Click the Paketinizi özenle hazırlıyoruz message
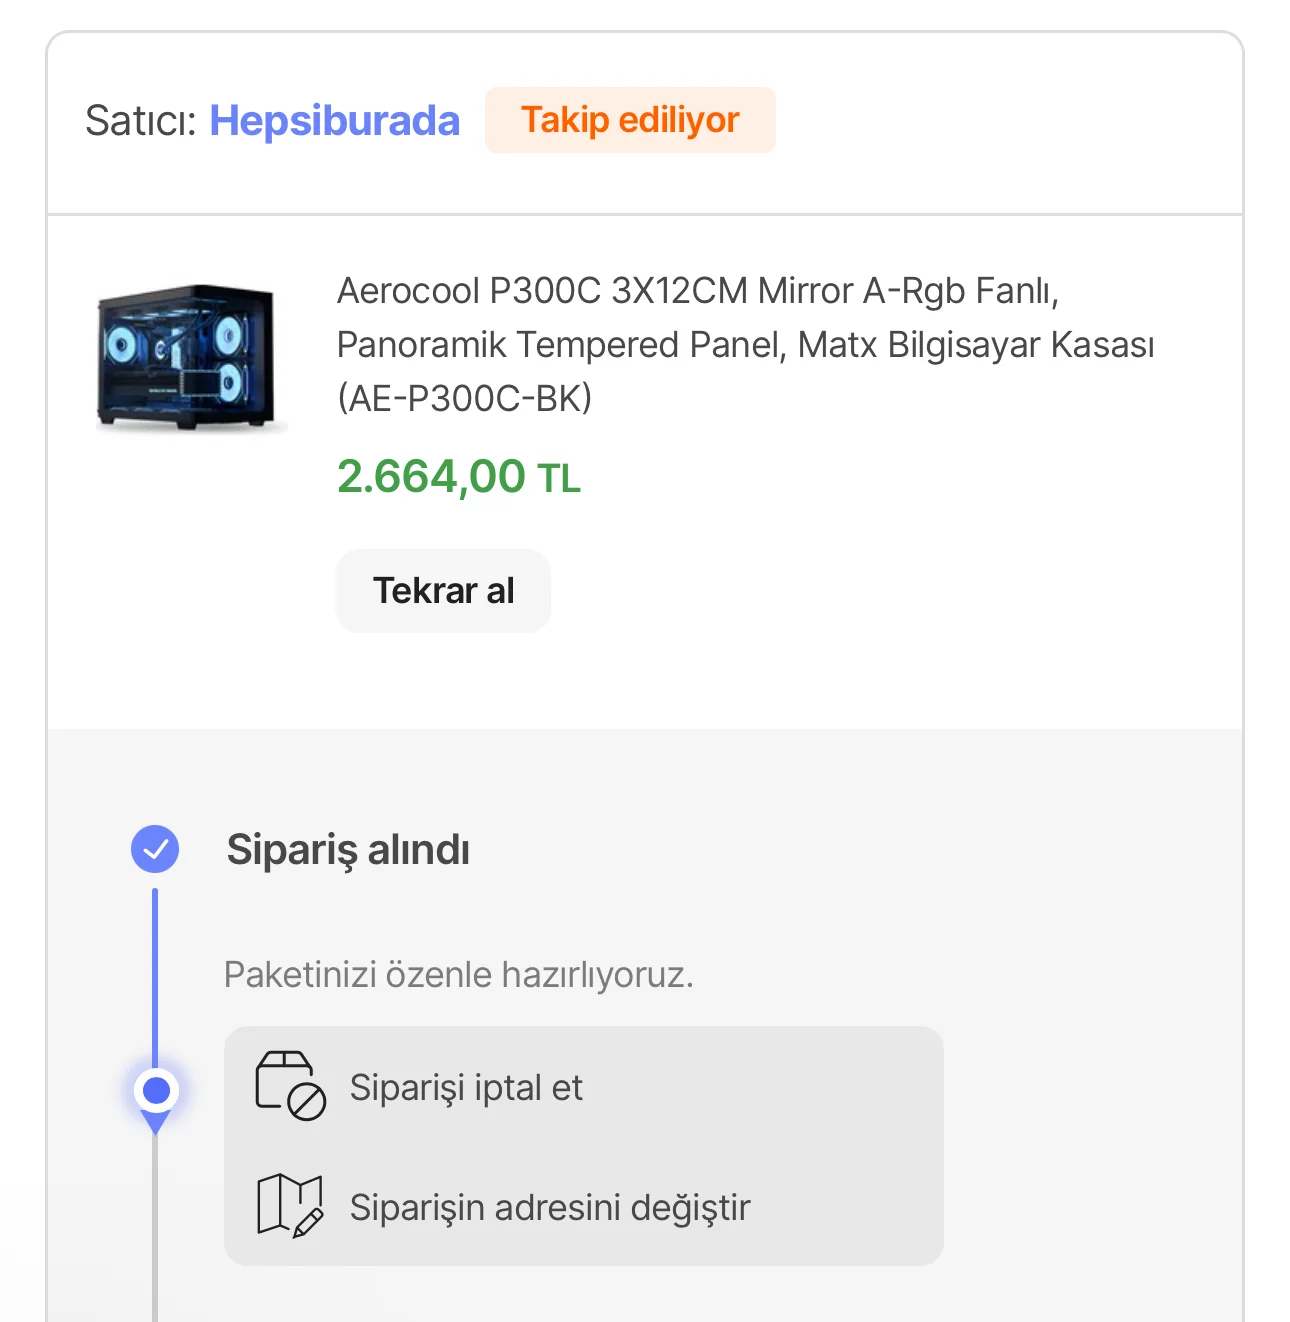This screenshot has width=1290, height=1322. click(458, 974)
